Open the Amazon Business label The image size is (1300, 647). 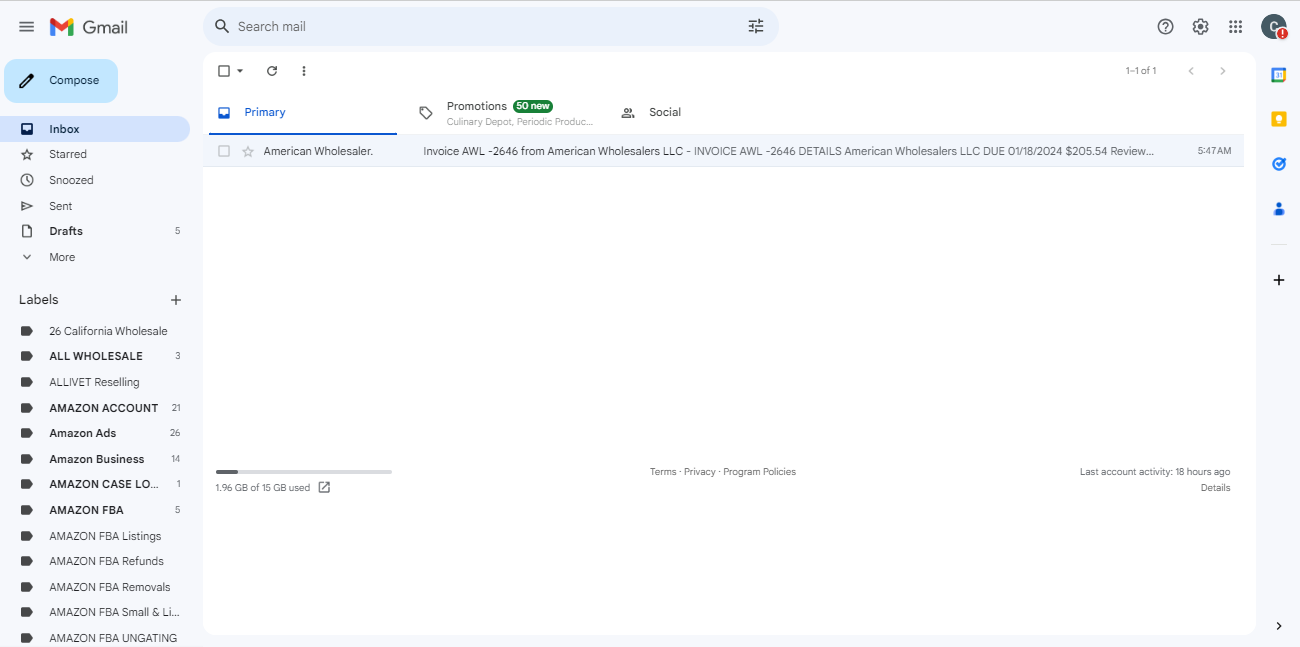tap(95, 459)
